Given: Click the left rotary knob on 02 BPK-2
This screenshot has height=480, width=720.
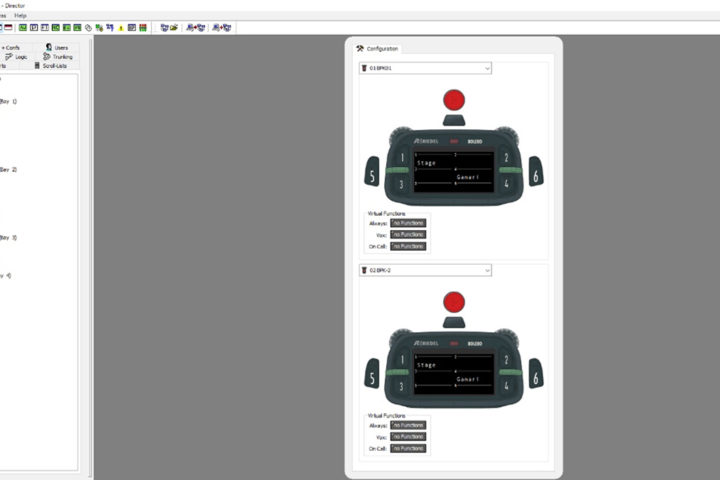Looking at the screenshot, I should pos(401,336).
